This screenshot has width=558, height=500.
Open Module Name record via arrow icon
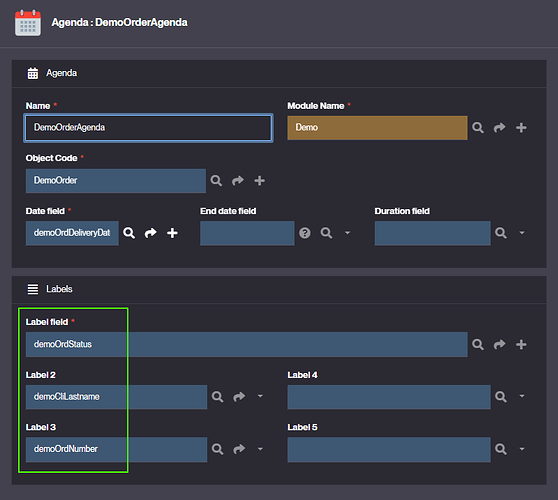pyautogui.click(x=499, y=127)
